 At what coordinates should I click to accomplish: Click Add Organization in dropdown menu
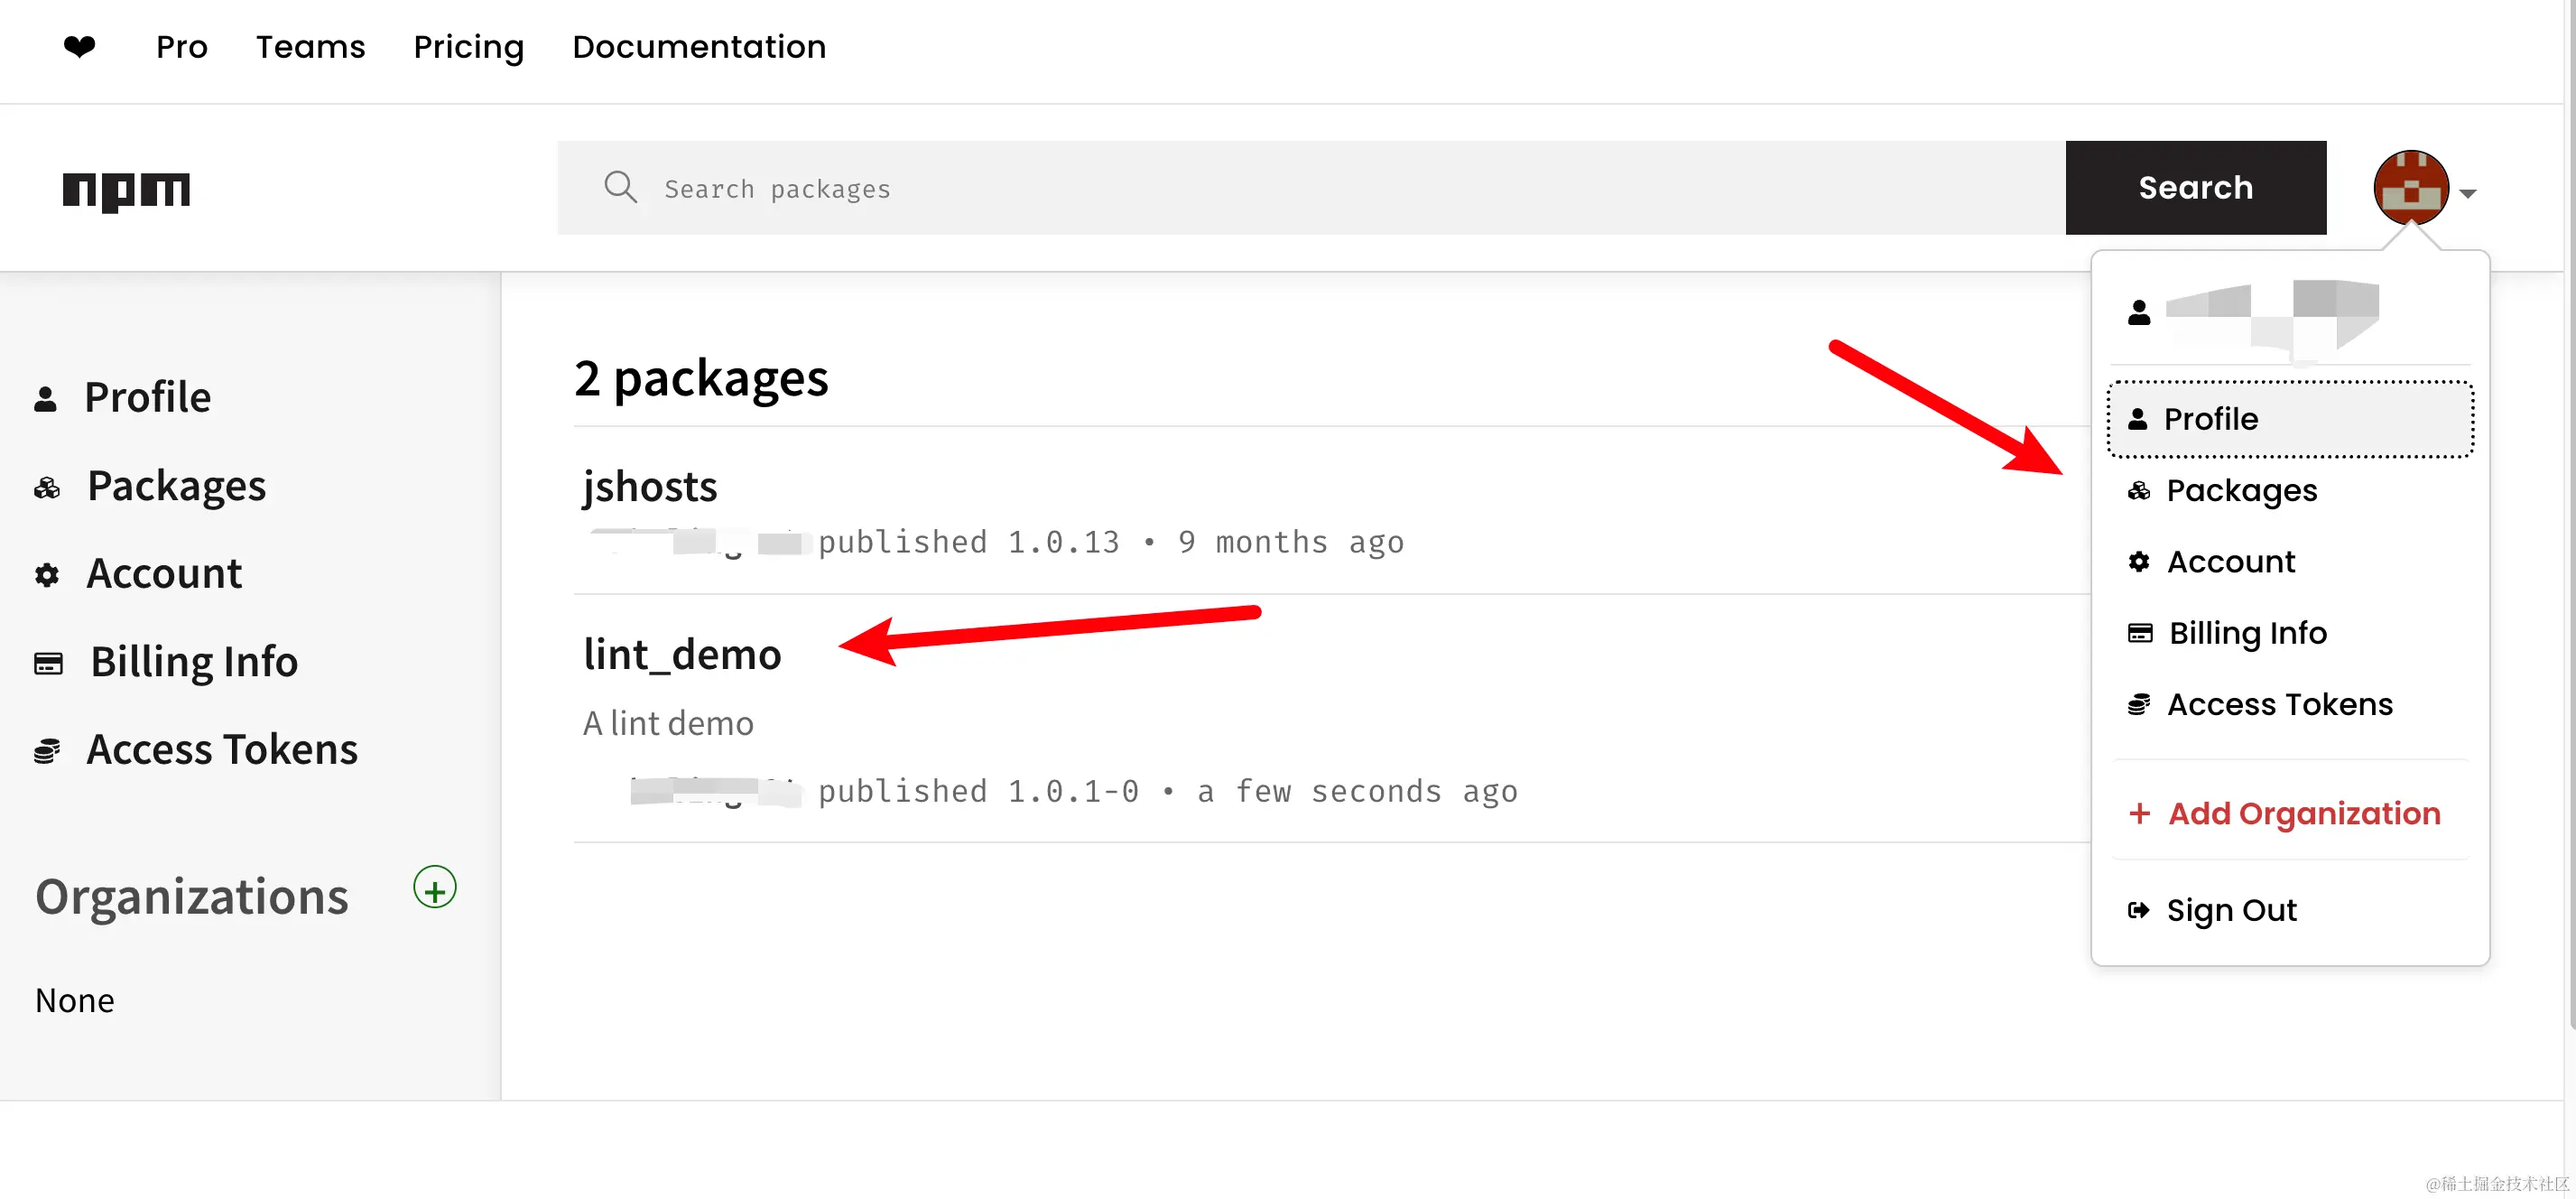coord(2303,814)
